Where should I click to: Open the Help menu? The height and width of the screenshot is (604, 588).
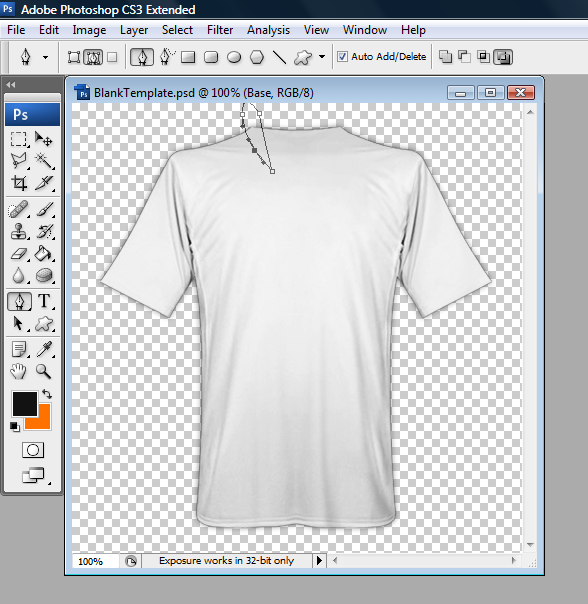[413, 30]
